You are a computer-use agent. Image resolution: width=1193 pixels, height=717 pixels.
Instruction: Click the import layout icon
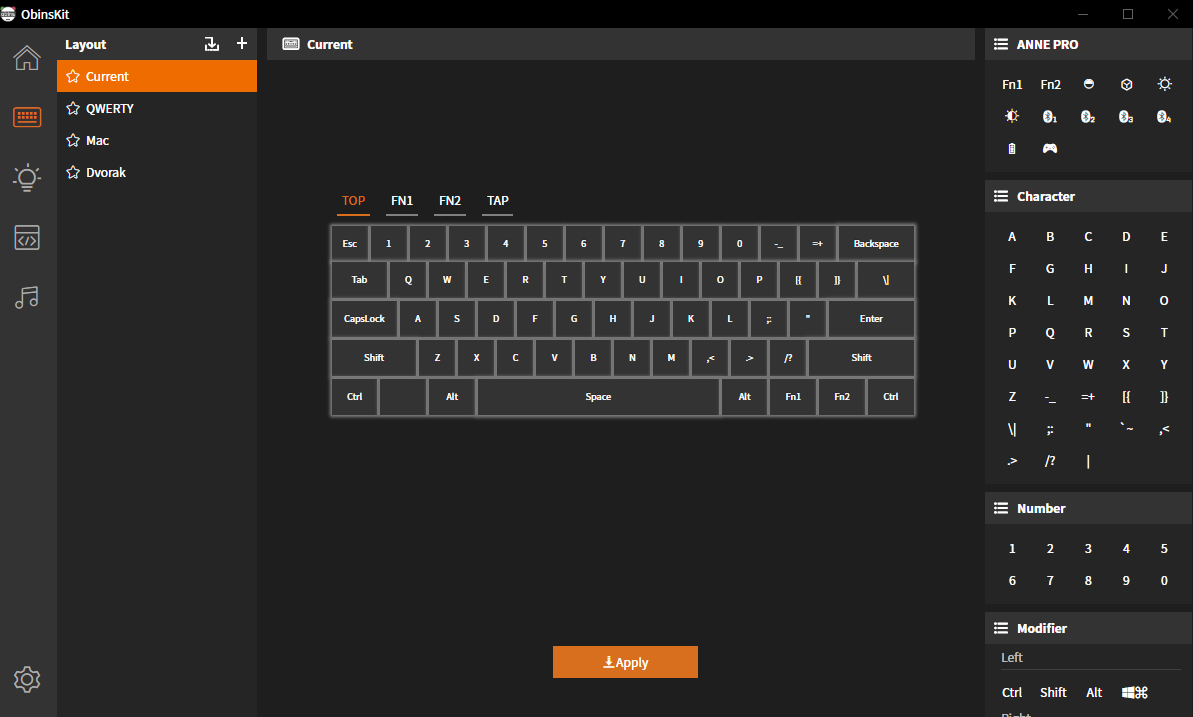click(212, 44)
